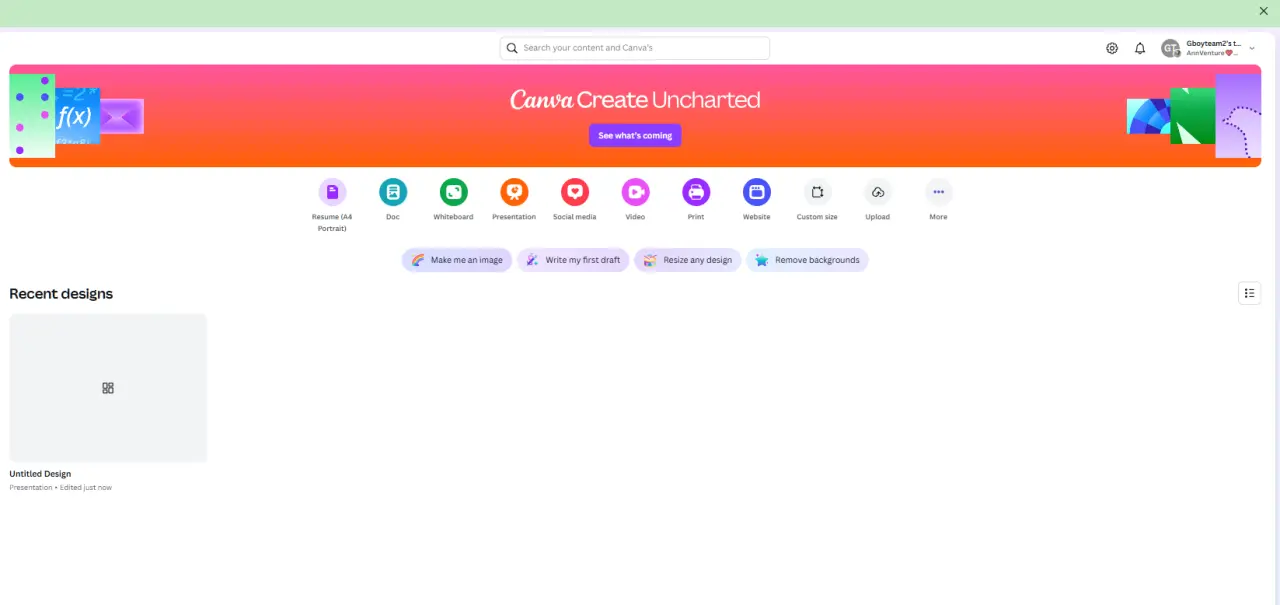Open the Doc design type
This screenshot has height=605, width=1280.
(x=393, y=192)
